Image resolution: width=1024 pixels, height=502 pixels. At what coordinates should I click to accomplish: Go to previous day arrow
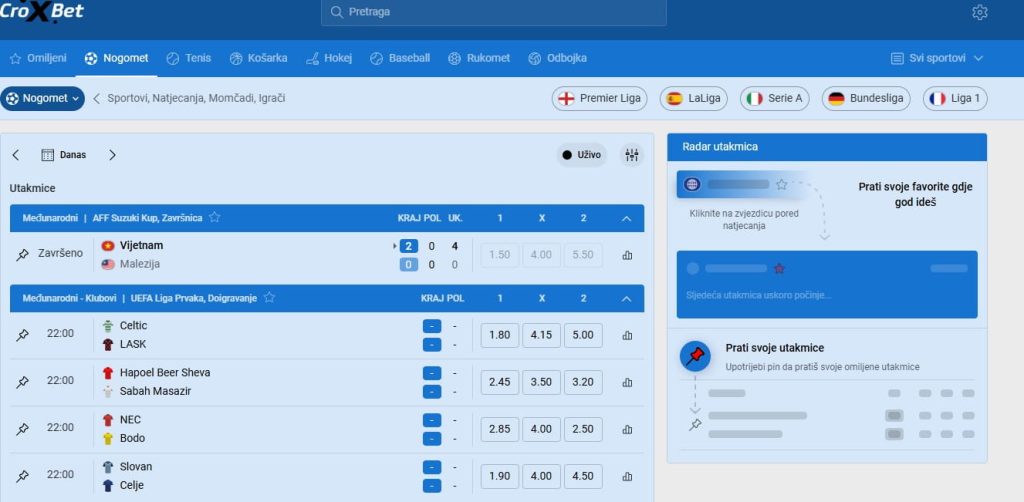tap(16, 155)
